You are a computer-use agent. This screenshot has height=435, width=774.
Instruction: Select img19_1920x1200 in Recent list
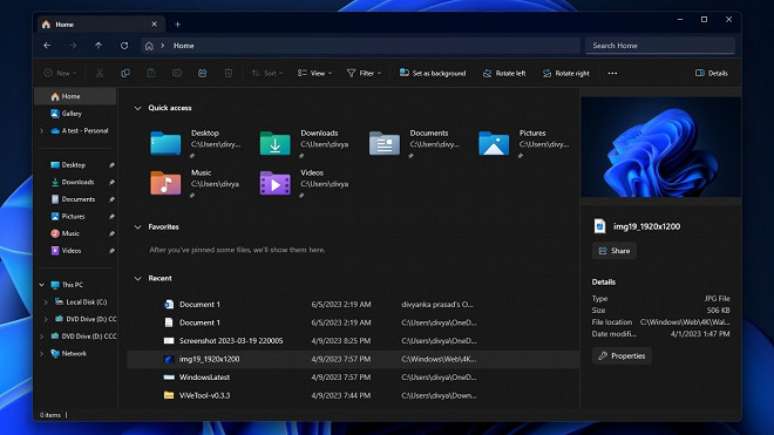353,359
